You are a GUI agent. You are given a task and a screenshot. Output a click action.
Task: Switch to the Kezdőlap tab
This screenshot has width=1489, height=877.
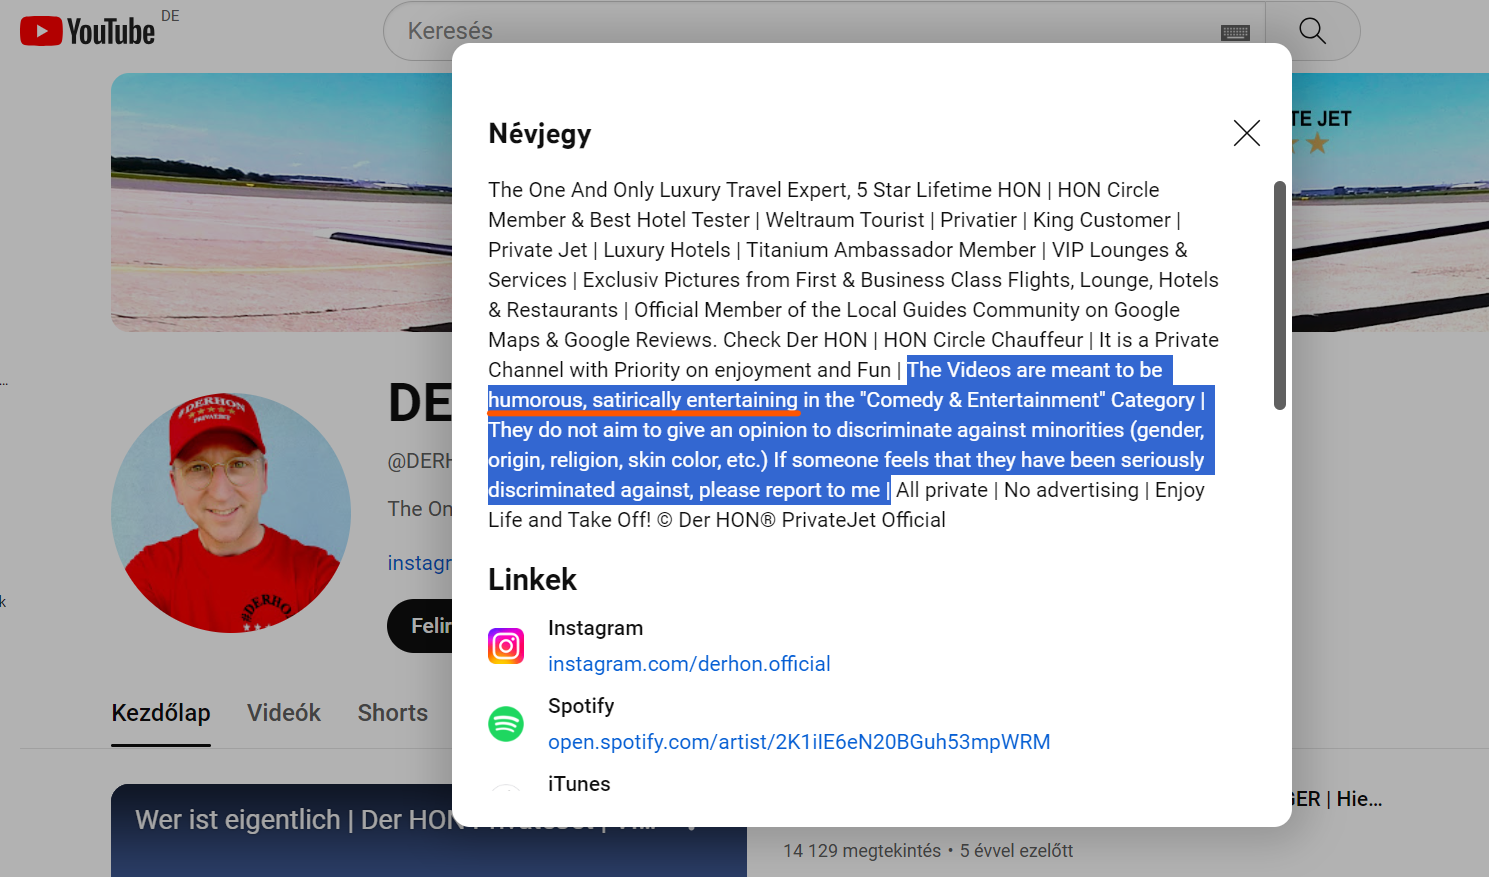(x=161, y=713)
